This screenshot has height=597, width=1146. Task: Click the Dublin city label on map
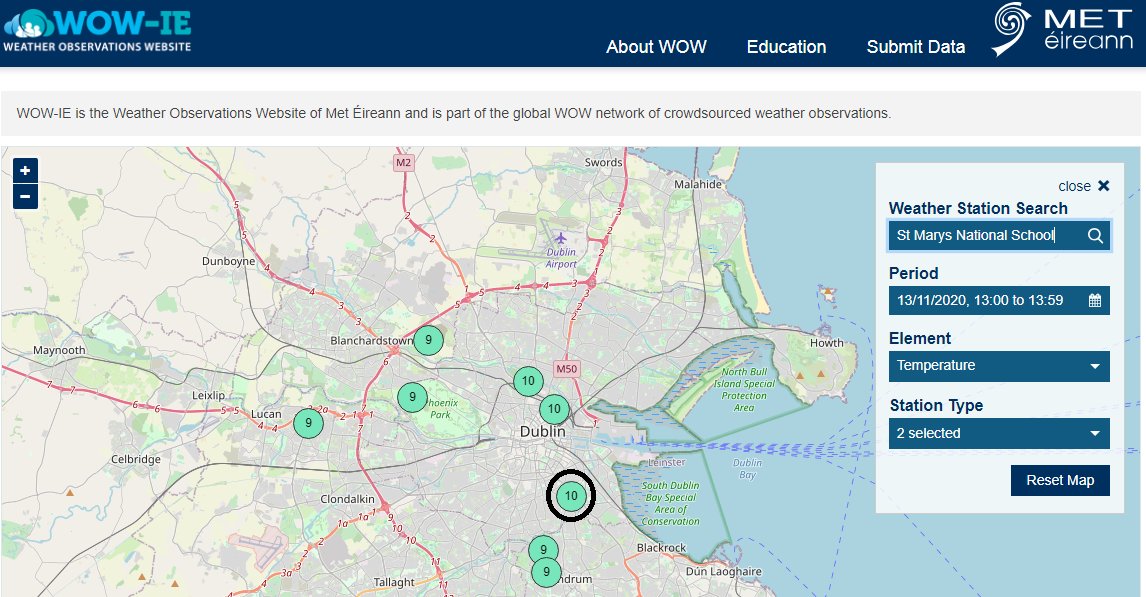542,432
